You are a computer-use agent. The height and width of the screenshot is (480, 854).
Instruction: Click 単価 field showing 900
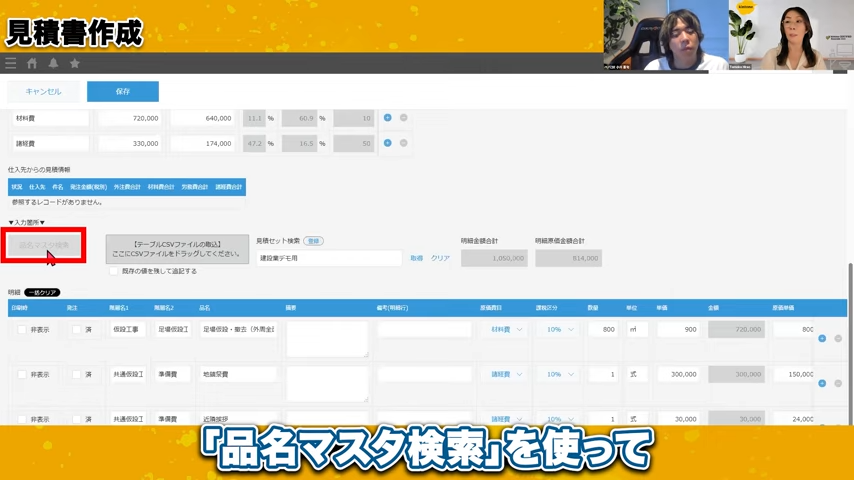pyautogui.click(x=679, y=330)
